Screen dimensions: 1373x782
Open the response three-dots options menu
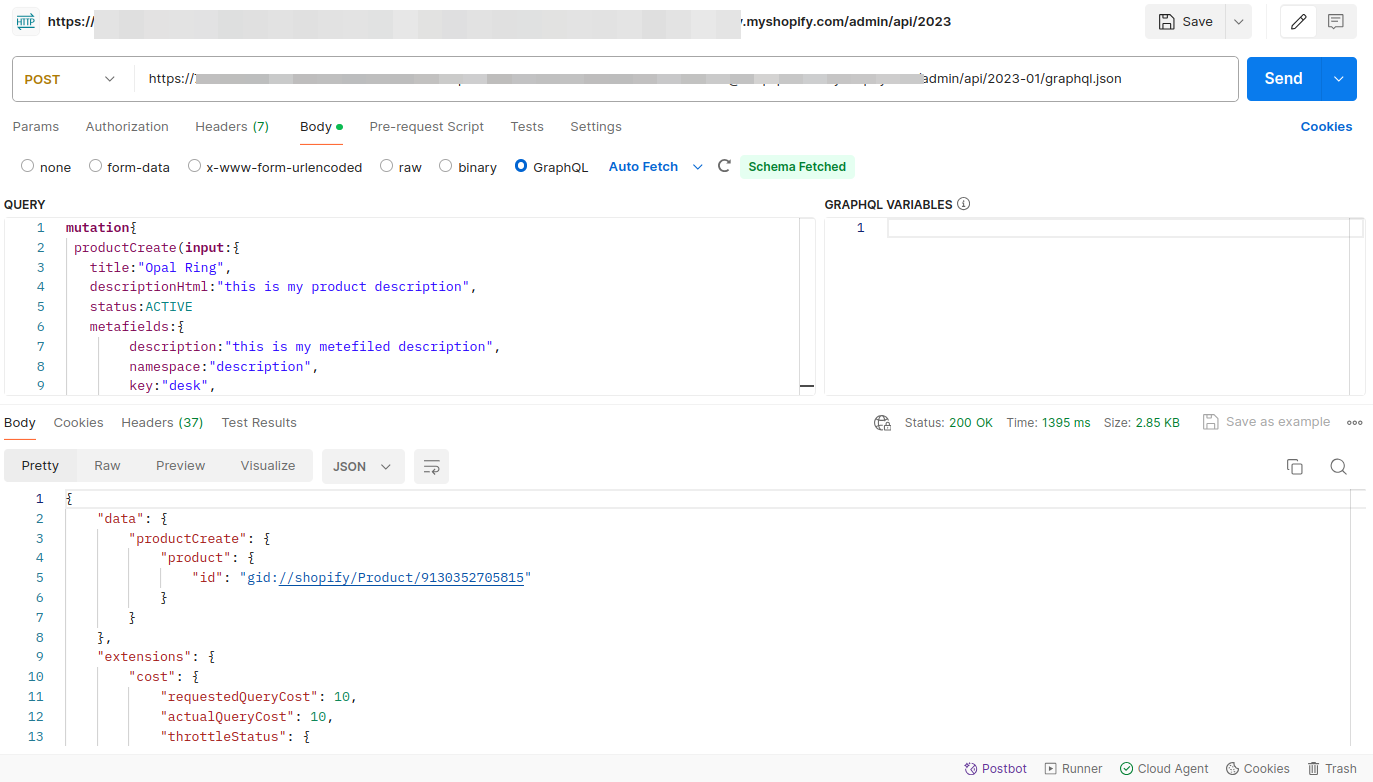(x=1354, y=423)
